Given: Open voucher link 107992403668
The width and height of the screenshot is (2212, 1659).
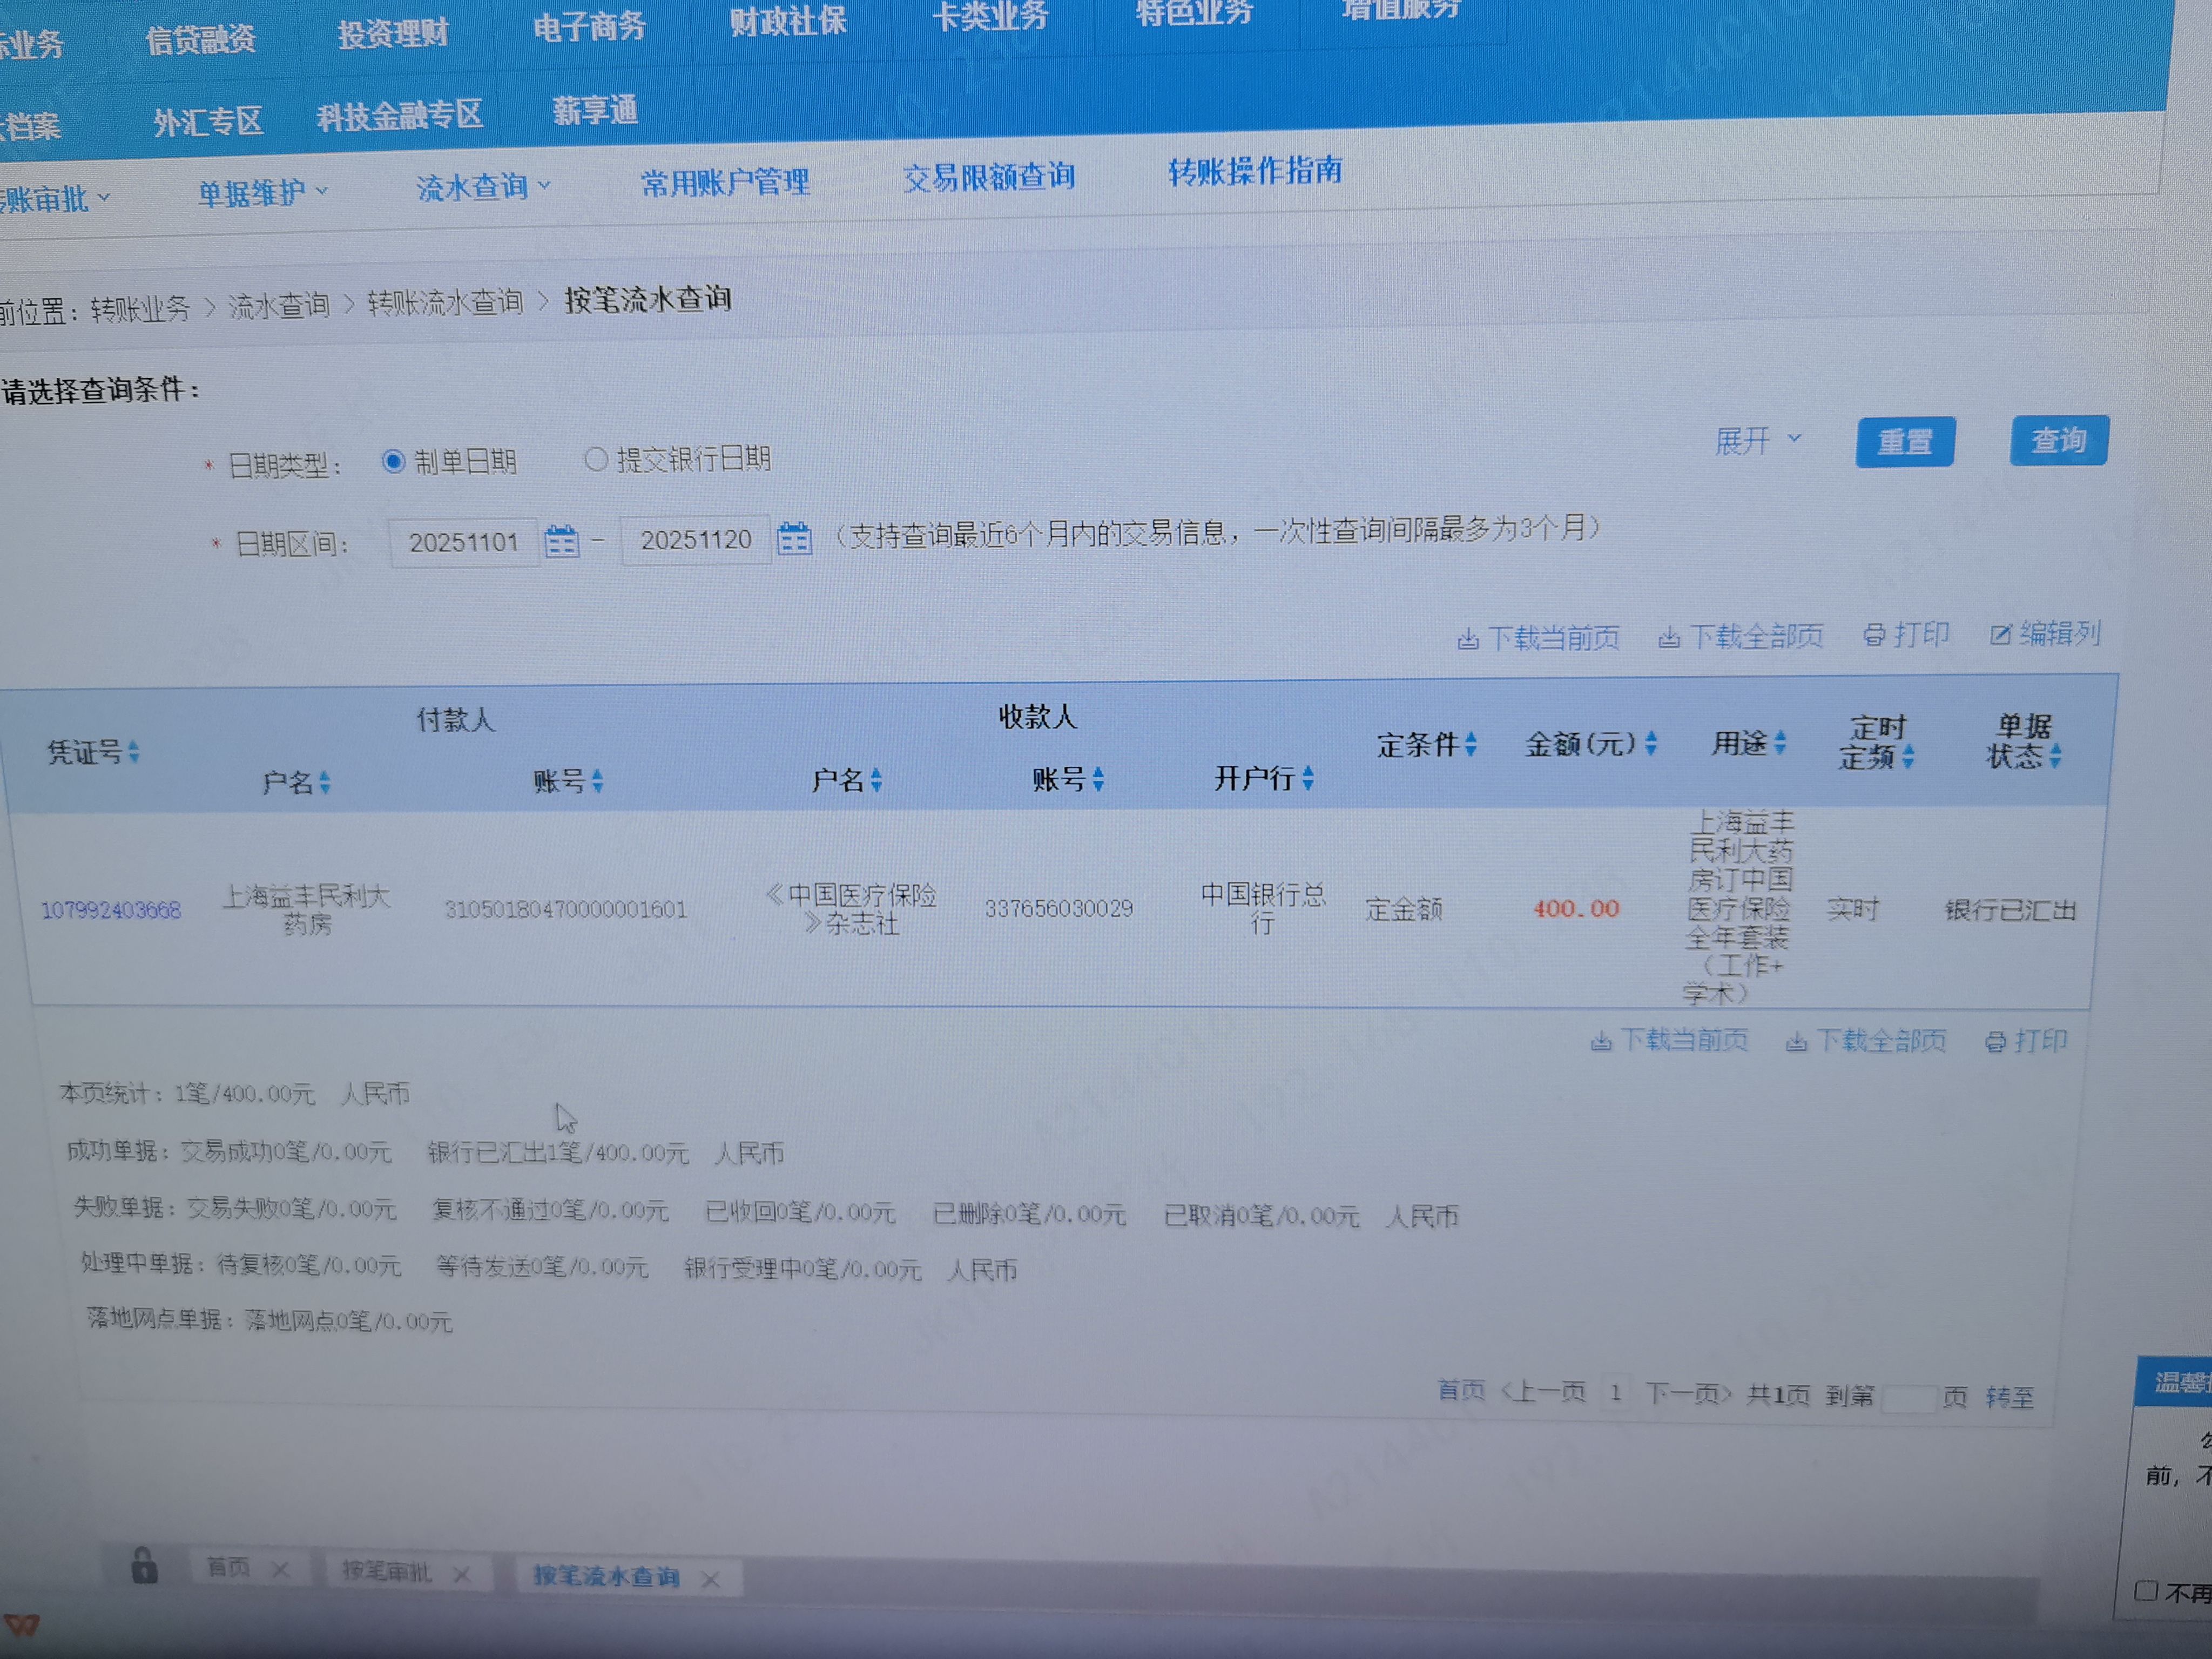Looking at the screenshot, I should 111,910.
